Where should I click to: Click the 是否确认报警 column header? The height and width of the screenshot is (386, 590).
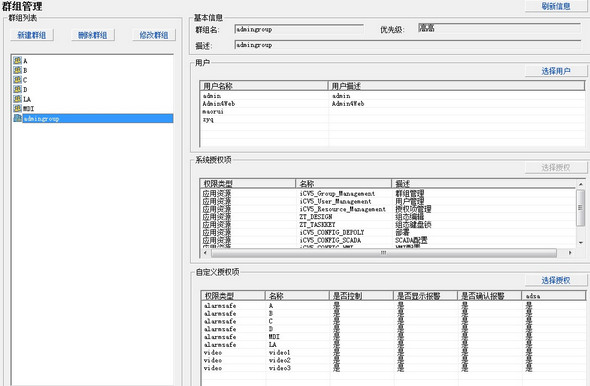(x=490, y=296)
